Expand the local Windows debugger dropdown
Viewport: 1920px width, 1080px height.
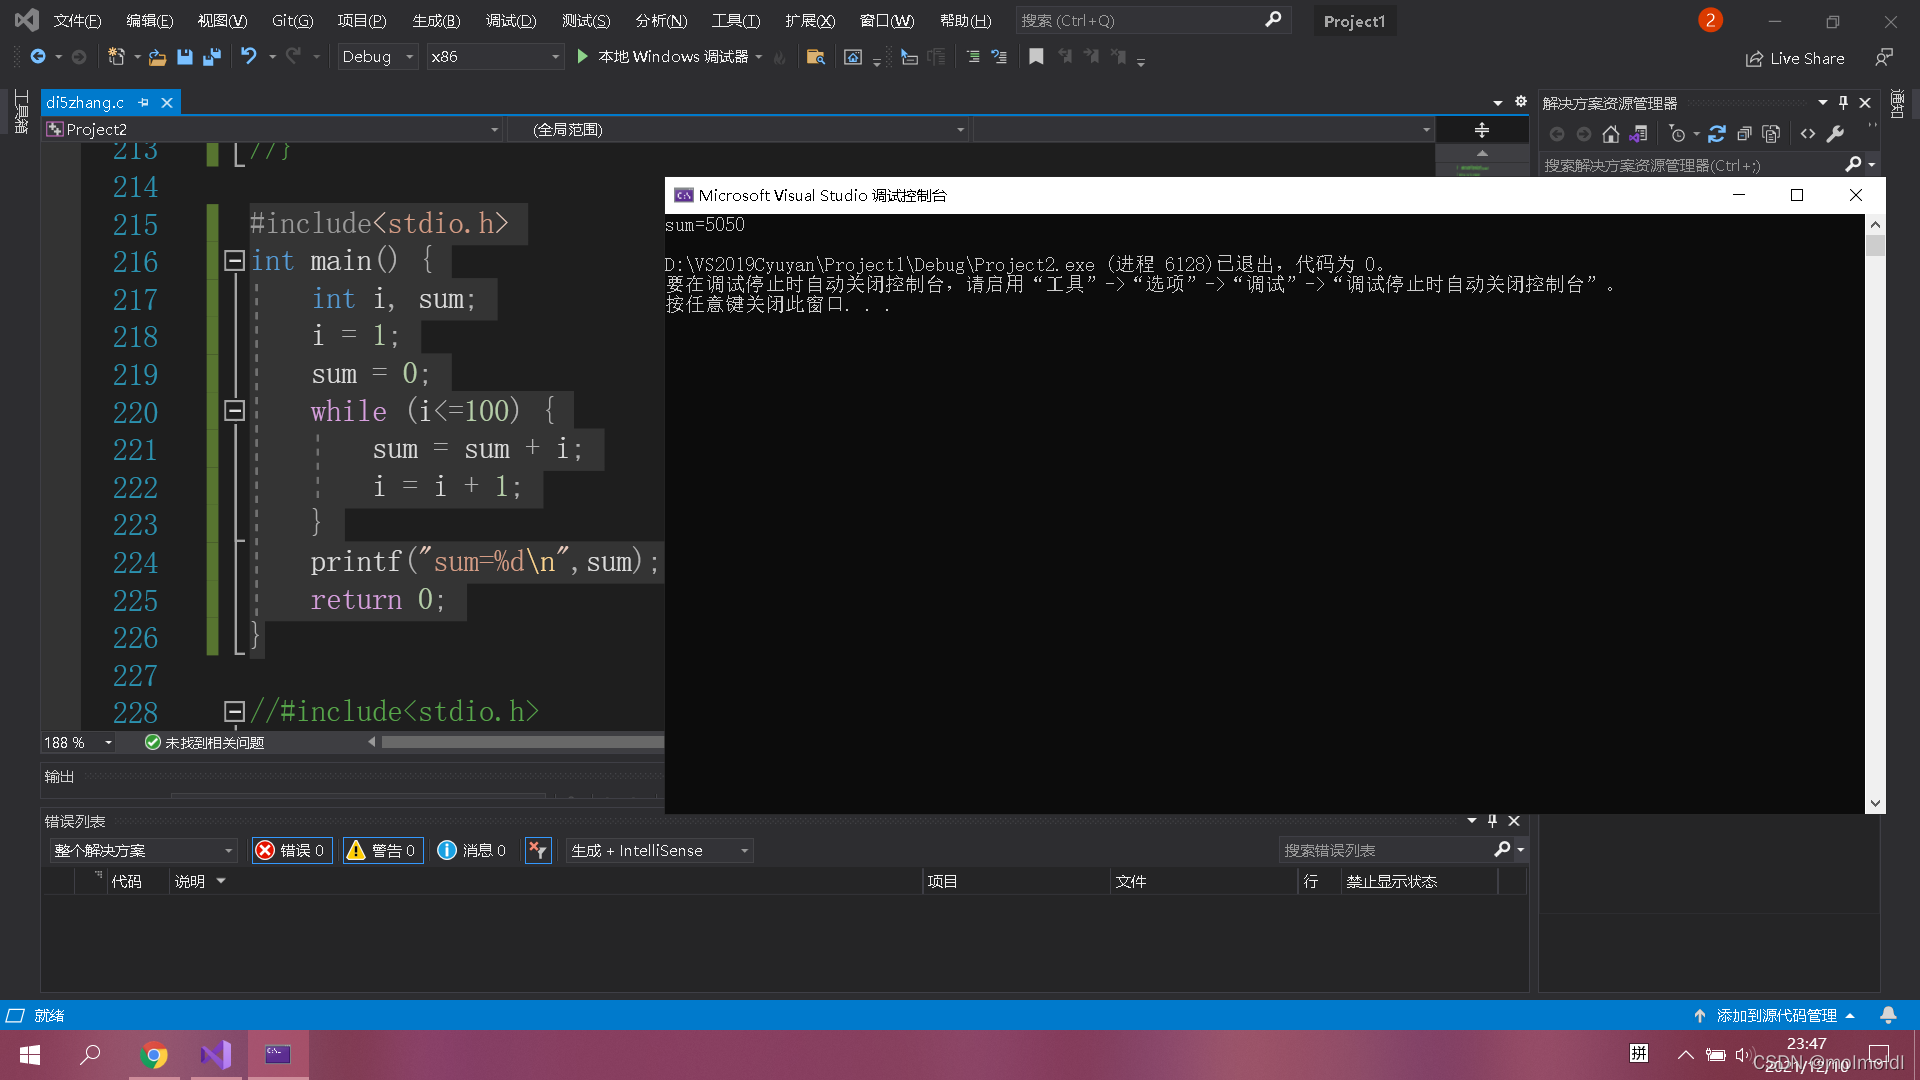762,57
